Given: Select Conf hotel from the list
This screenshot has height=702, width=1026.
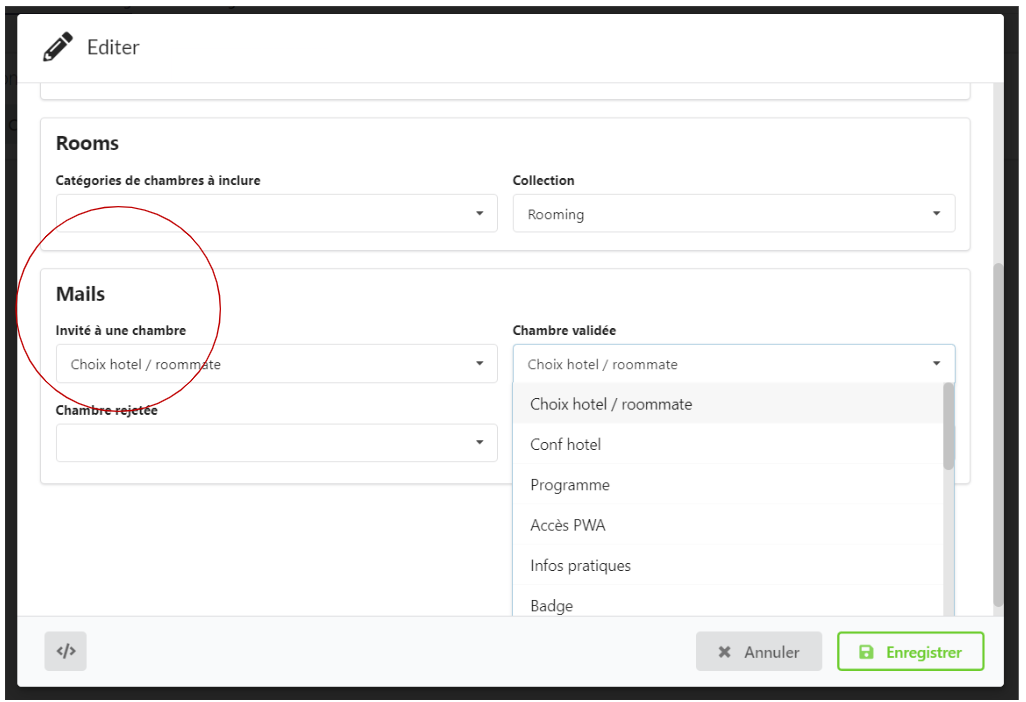Looking at the screenshot, I should pyautogui.click(x=566, y=444).
